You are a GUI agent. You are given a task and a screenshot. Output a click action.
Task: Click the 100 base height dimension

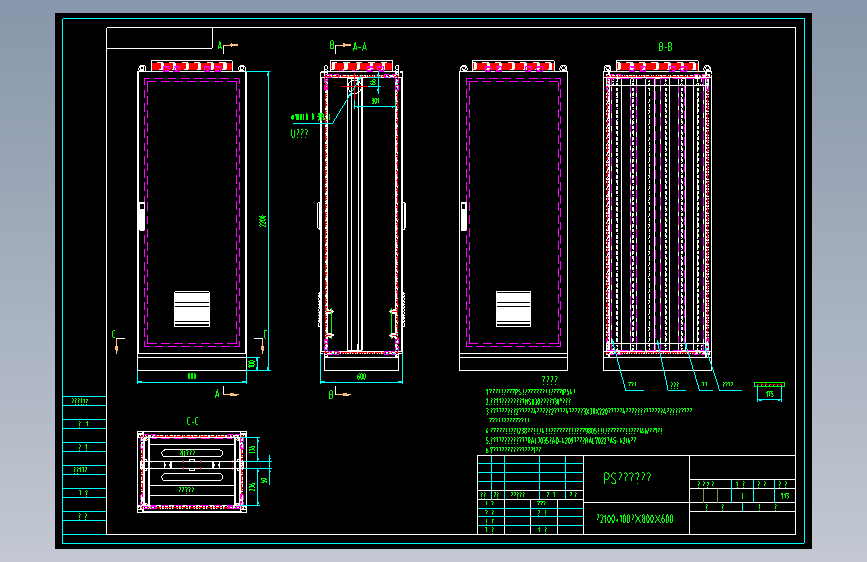(x=252, y=363)
